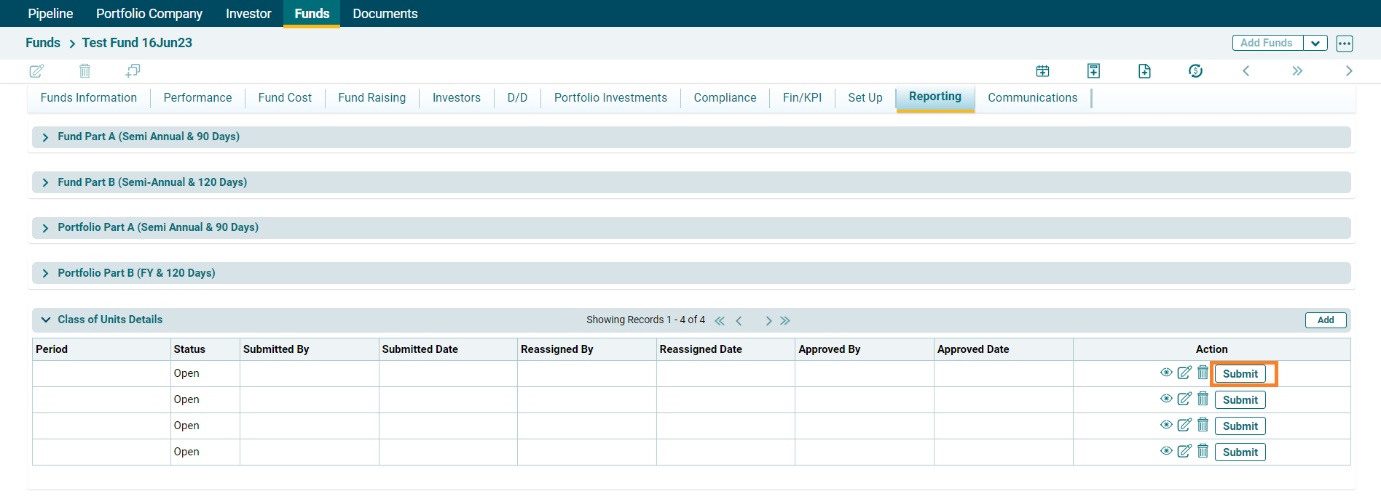Image resolution: width=1381 pixels, height=496 pixels.
Task: Open the Portfolio Company menu
Action: (x=149, y=14)
